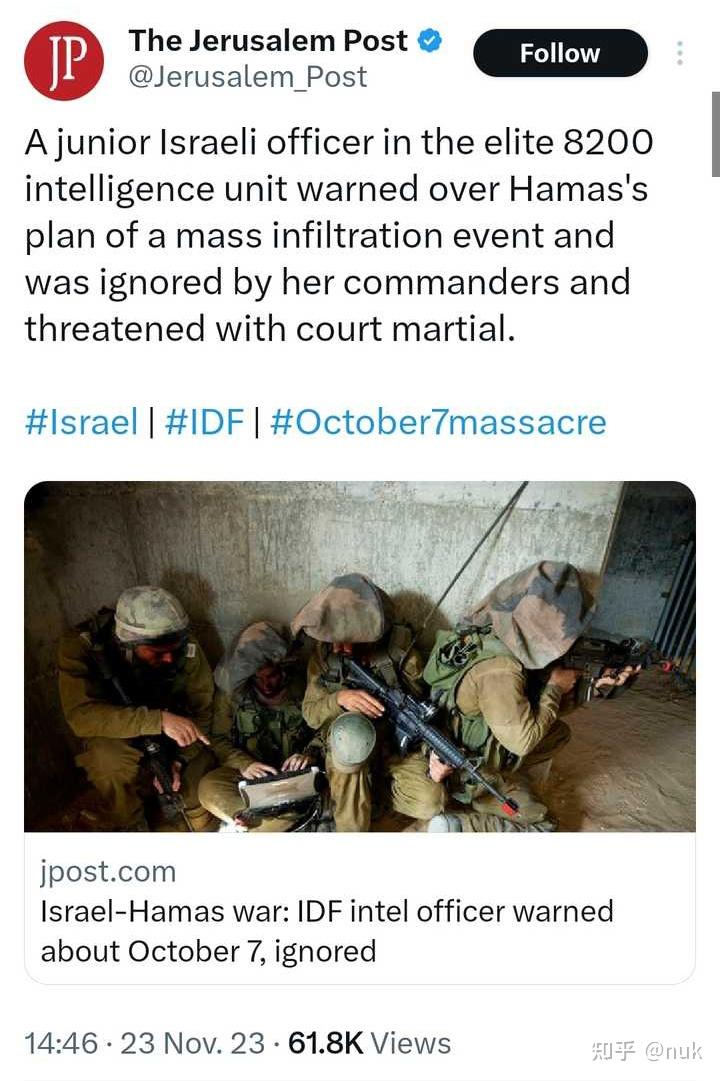Click the gray vertical scrollbar handle
The height and width of the screenshot is (1081, 720).
point(716,134)
